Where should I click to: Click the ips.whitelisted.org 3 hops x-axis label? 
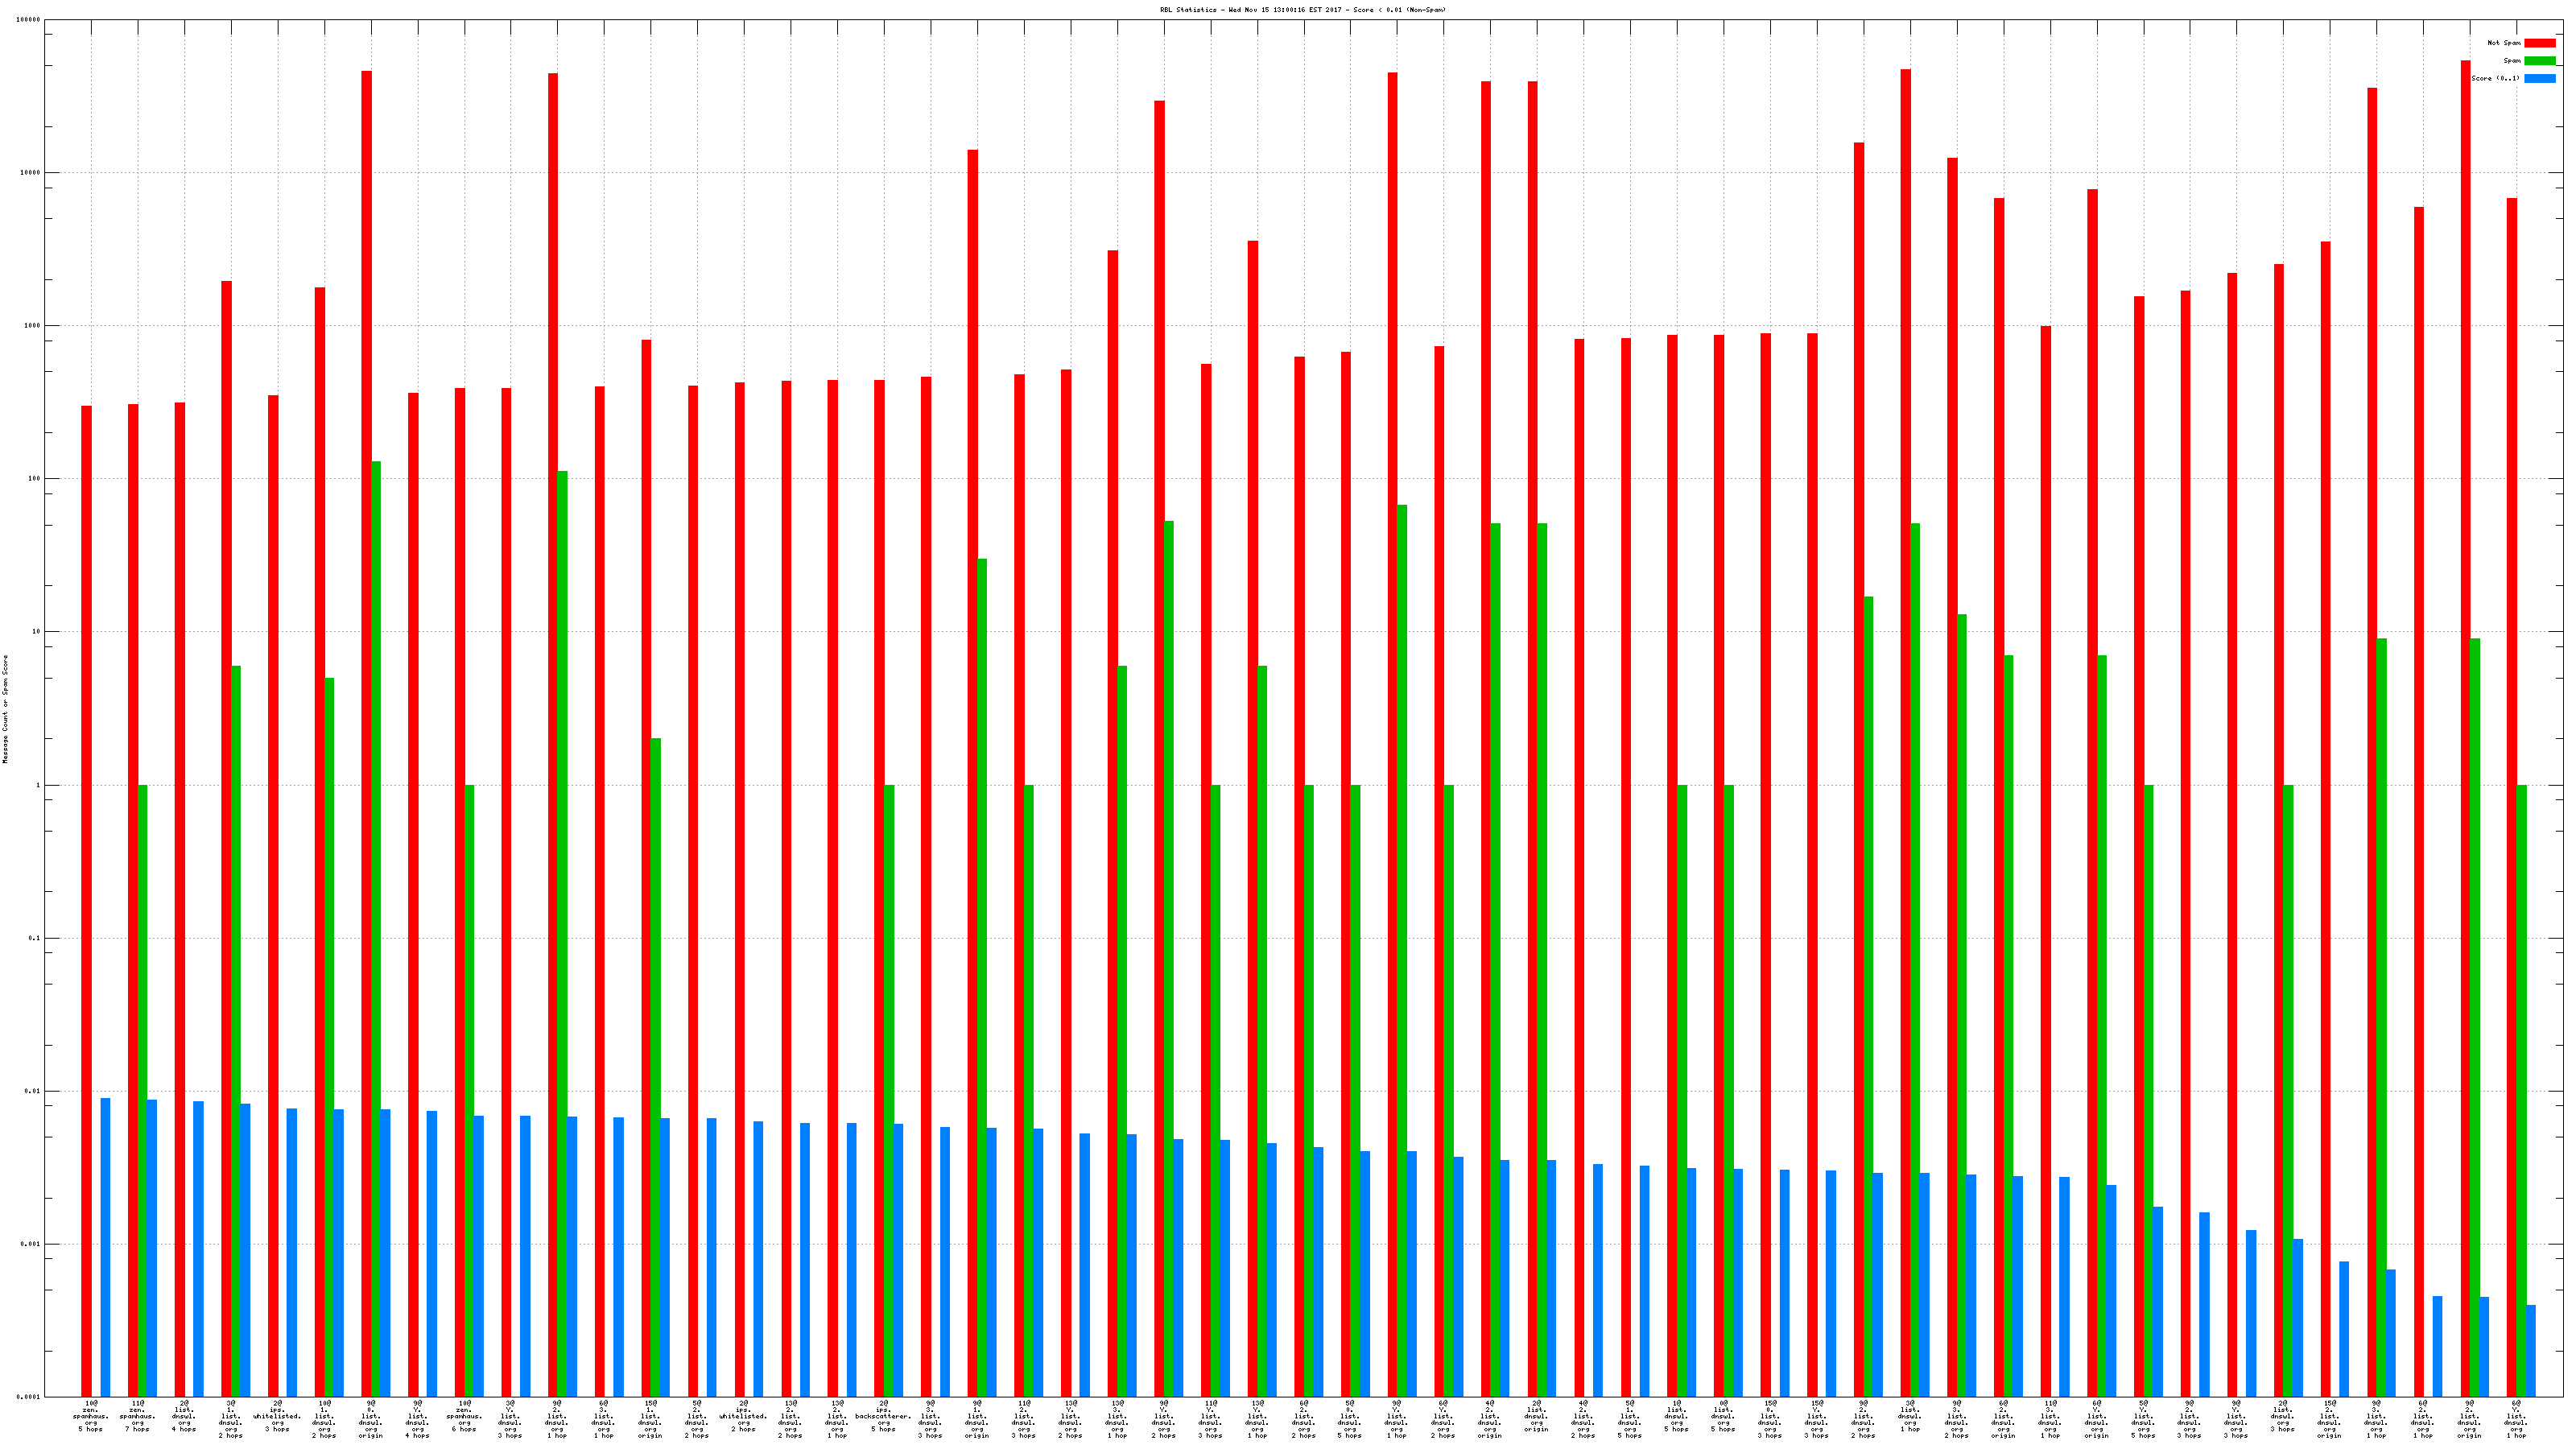pyautogui.click(x=277, y=1417)
